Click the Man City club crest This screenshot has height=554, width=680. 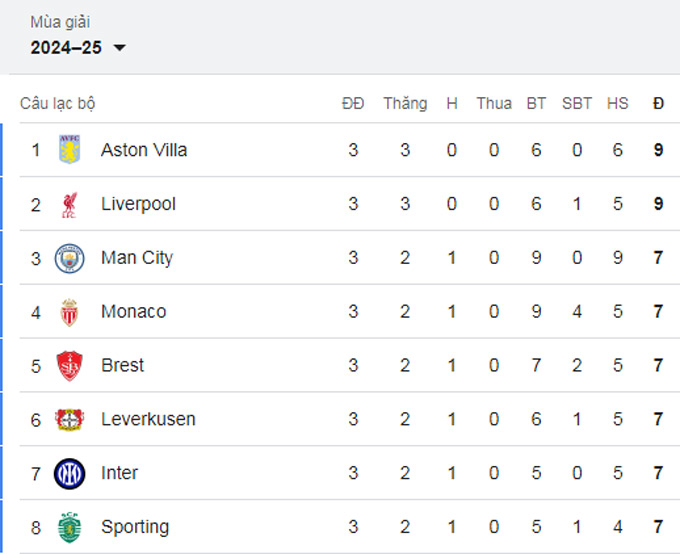click(69, 258)
